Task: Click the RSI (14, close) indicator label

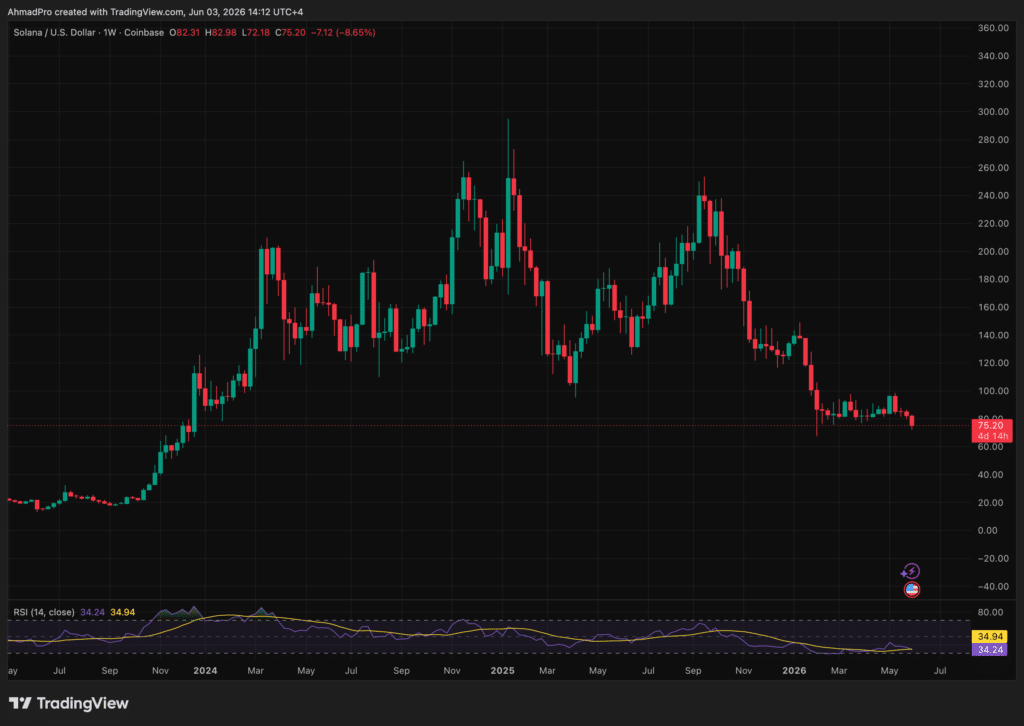Action: pos(44,612)
